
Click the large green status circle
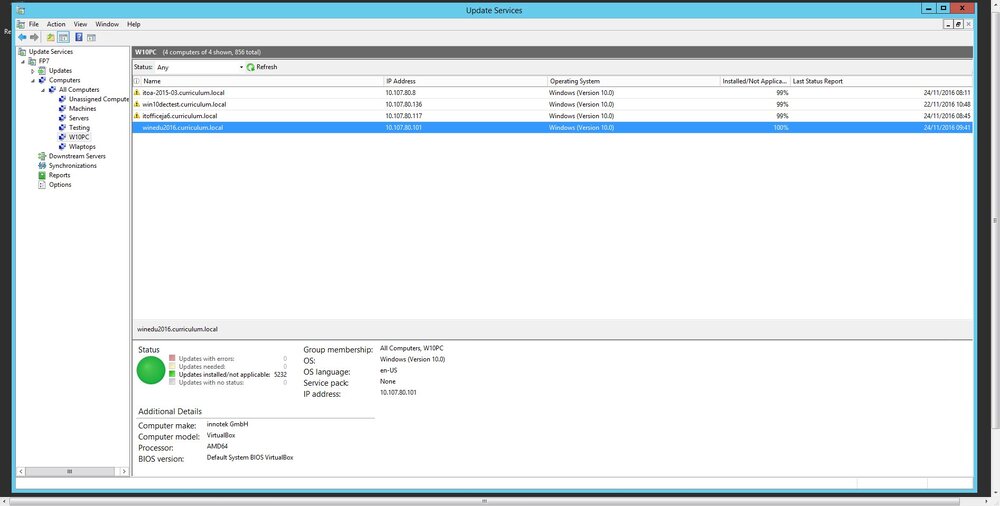point(151,371)
